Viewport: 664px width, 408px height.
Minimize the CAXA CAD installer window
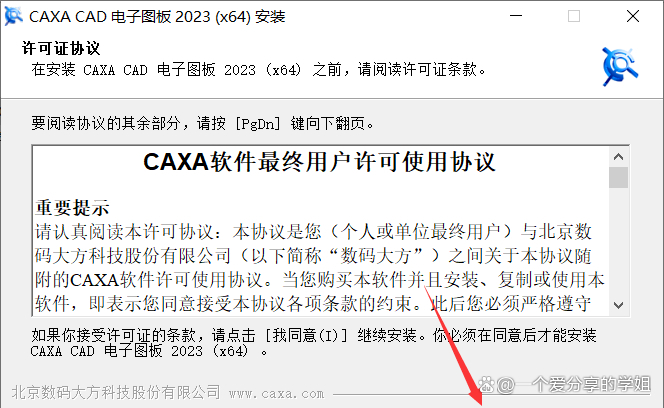(516, 16)
